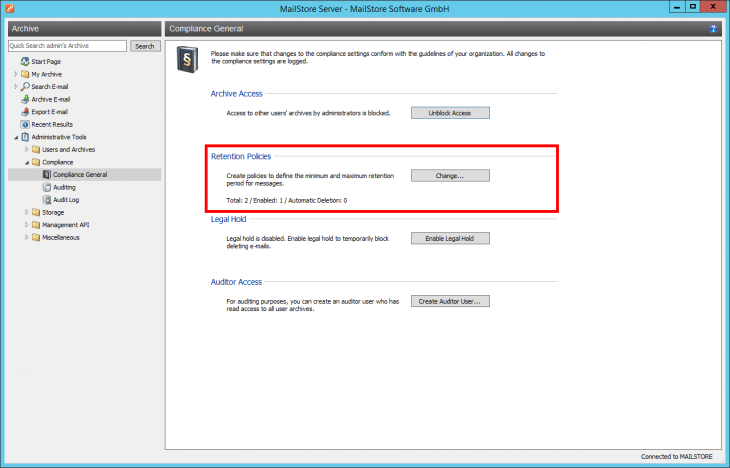
Task: Maximize the MailStore Server window
Action: [693, 7]
